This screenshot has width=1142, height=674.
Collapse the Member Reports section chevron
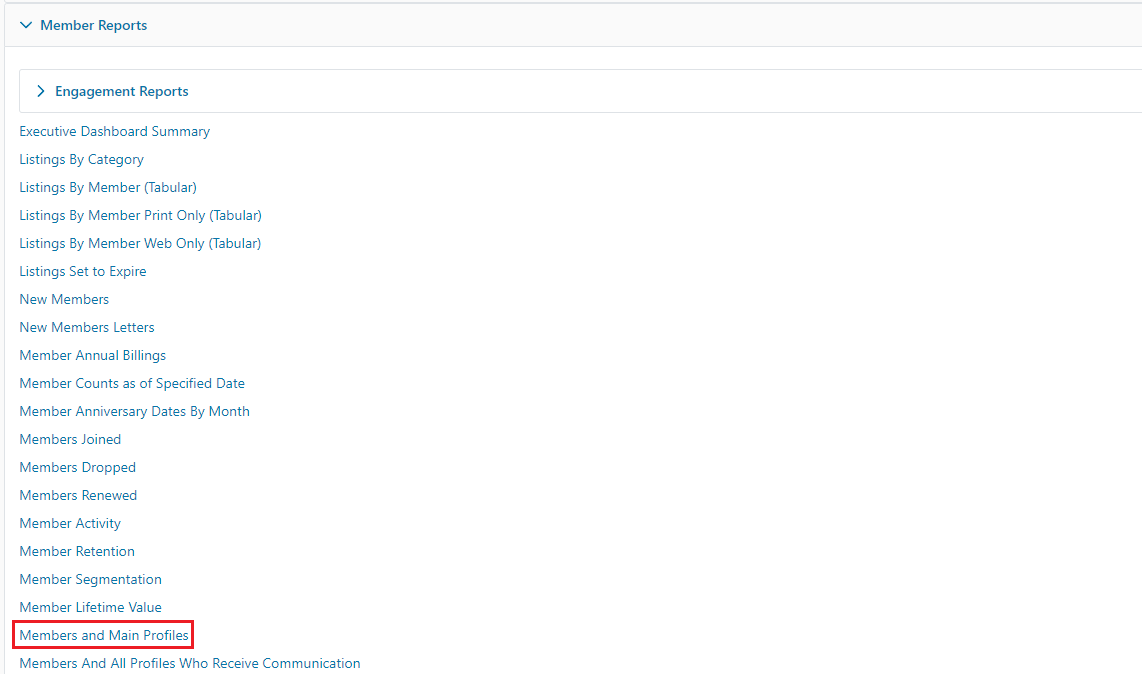(x=26, y=26)
